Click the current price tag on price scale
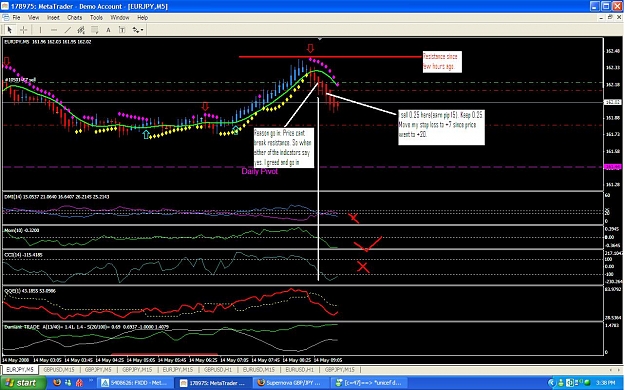625x390 pixels. click(612, 102)
